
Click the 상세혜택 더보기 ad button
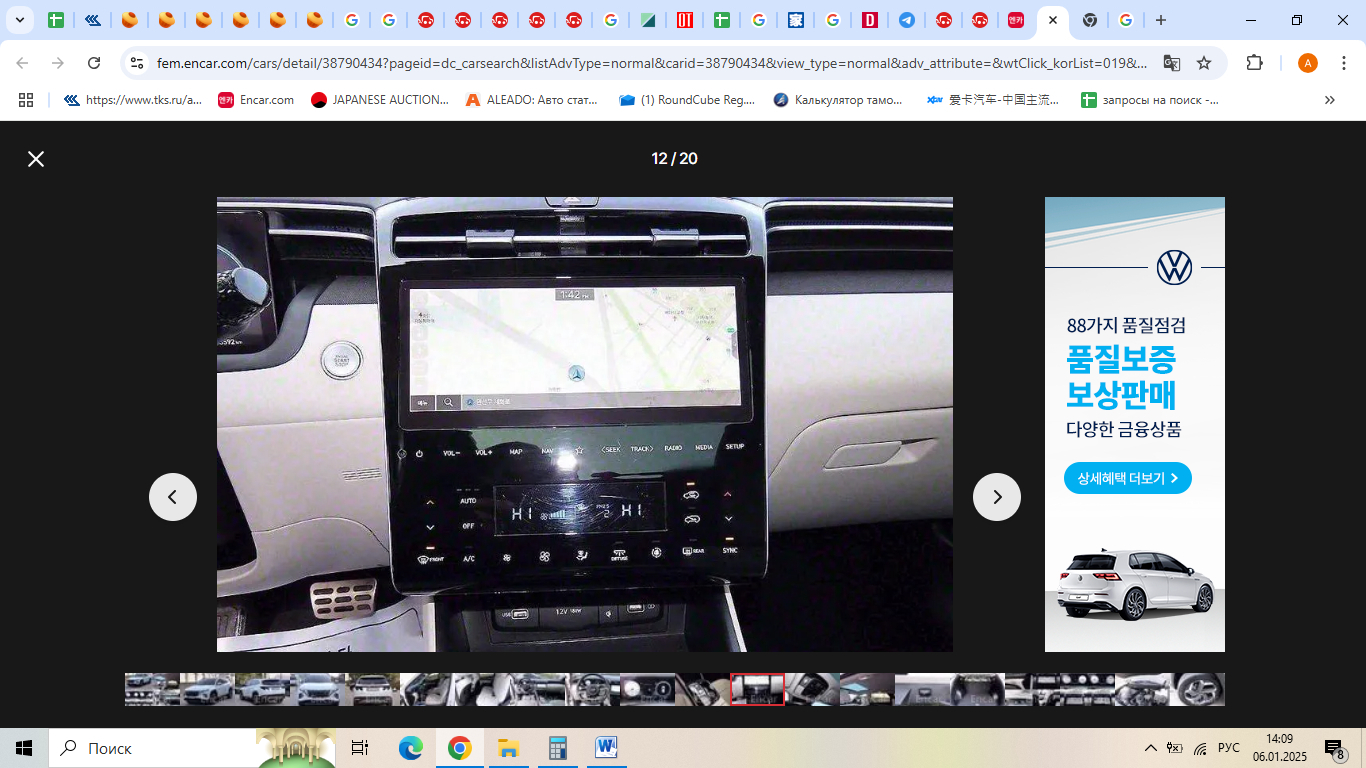(x=1127, y=478)
